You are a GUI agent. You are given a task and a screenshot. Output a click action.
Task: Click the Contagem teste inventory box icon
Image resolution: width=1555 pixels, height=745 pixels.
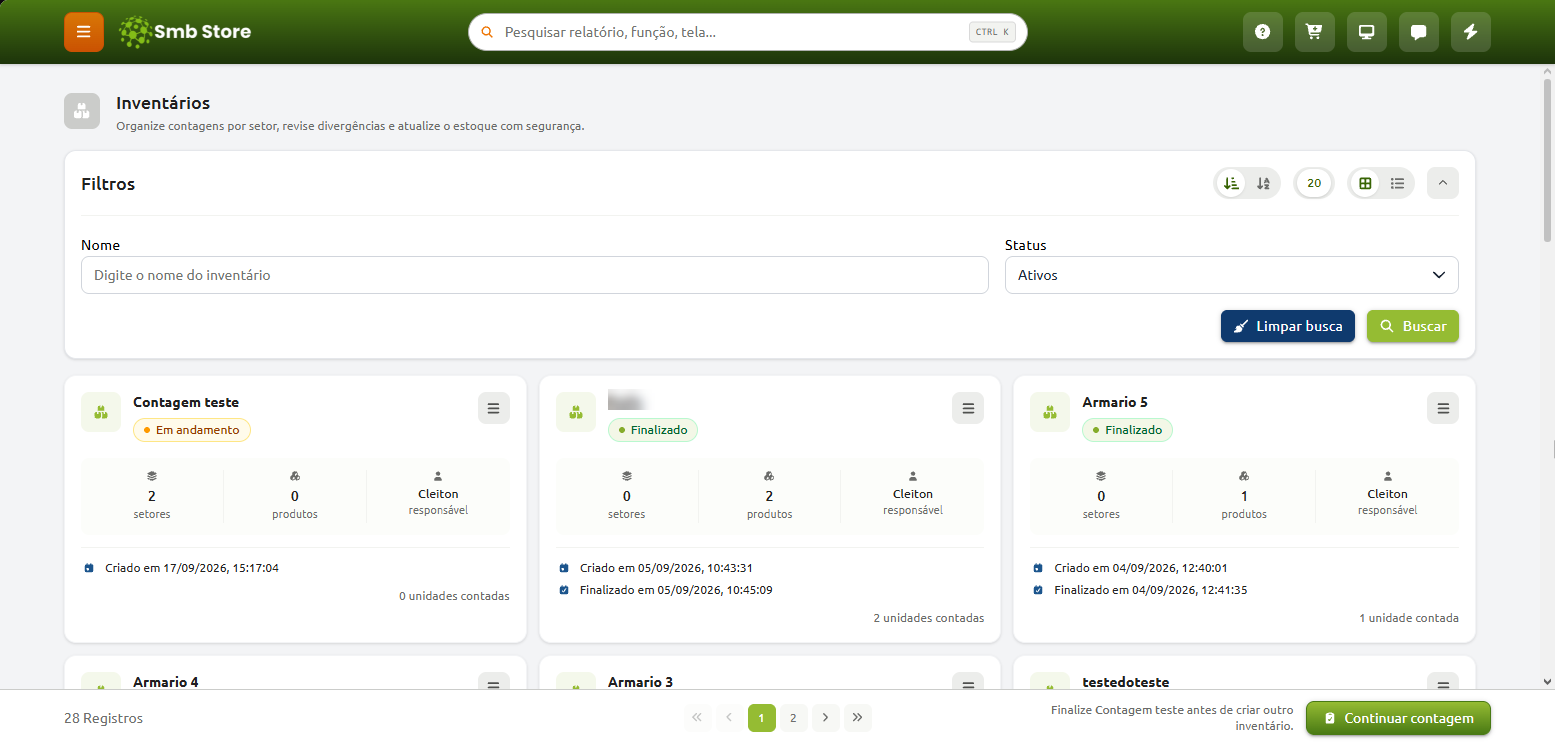pyautogui.click(x=101, y=412)
